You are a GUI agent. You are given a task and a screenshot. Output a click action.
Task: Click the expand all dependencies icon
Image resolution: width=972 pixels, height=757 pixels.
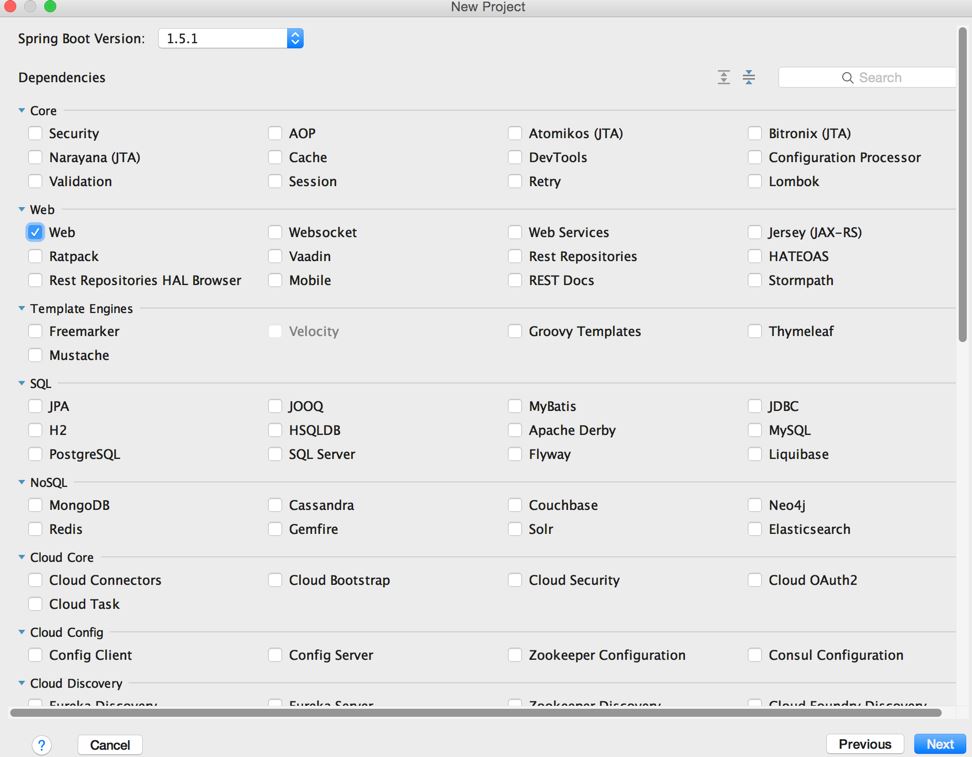[x=723, y=77]
